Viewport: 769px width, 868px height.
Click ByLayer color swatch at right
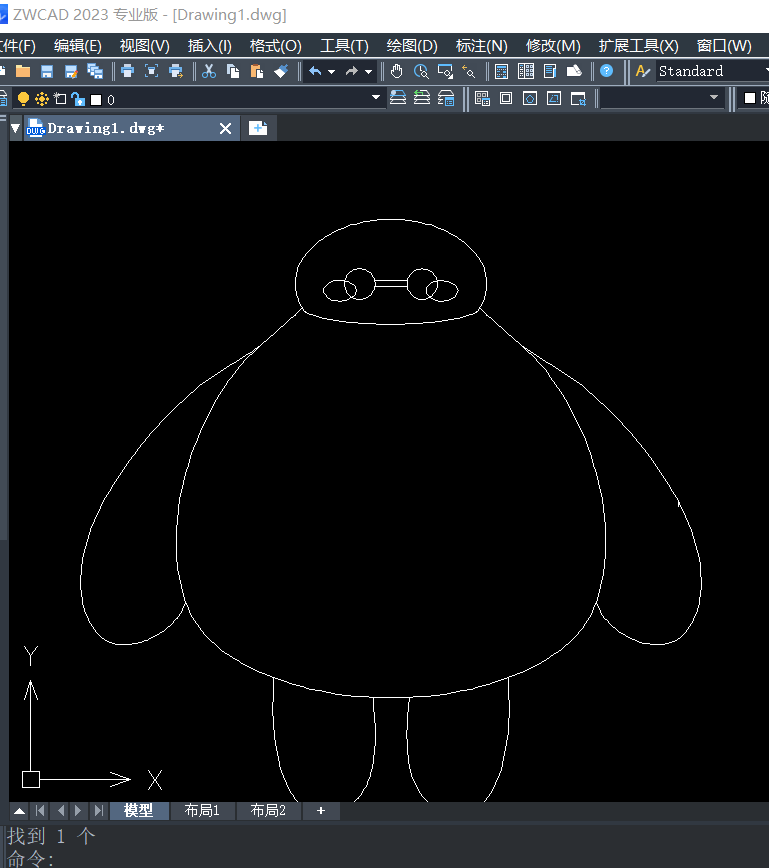click(x=750, y=98)
